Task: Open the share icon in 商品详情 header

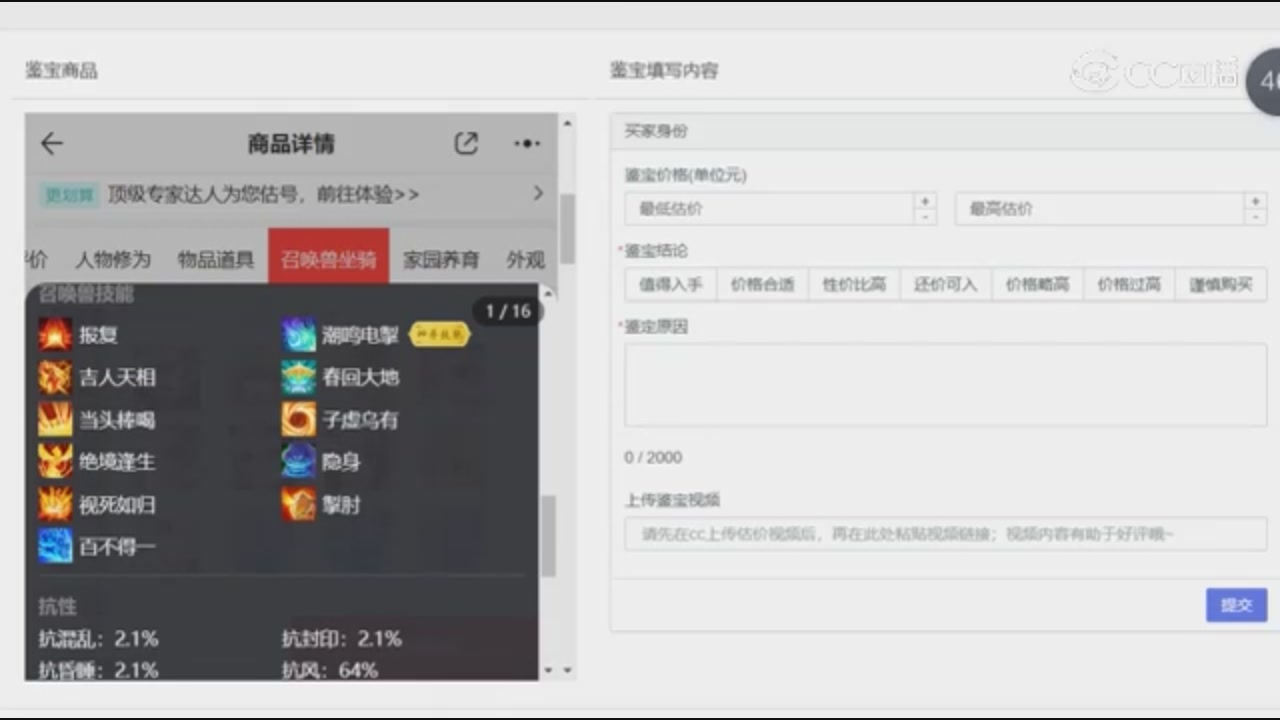Action: pyautogui.click(x=466, y=144)
